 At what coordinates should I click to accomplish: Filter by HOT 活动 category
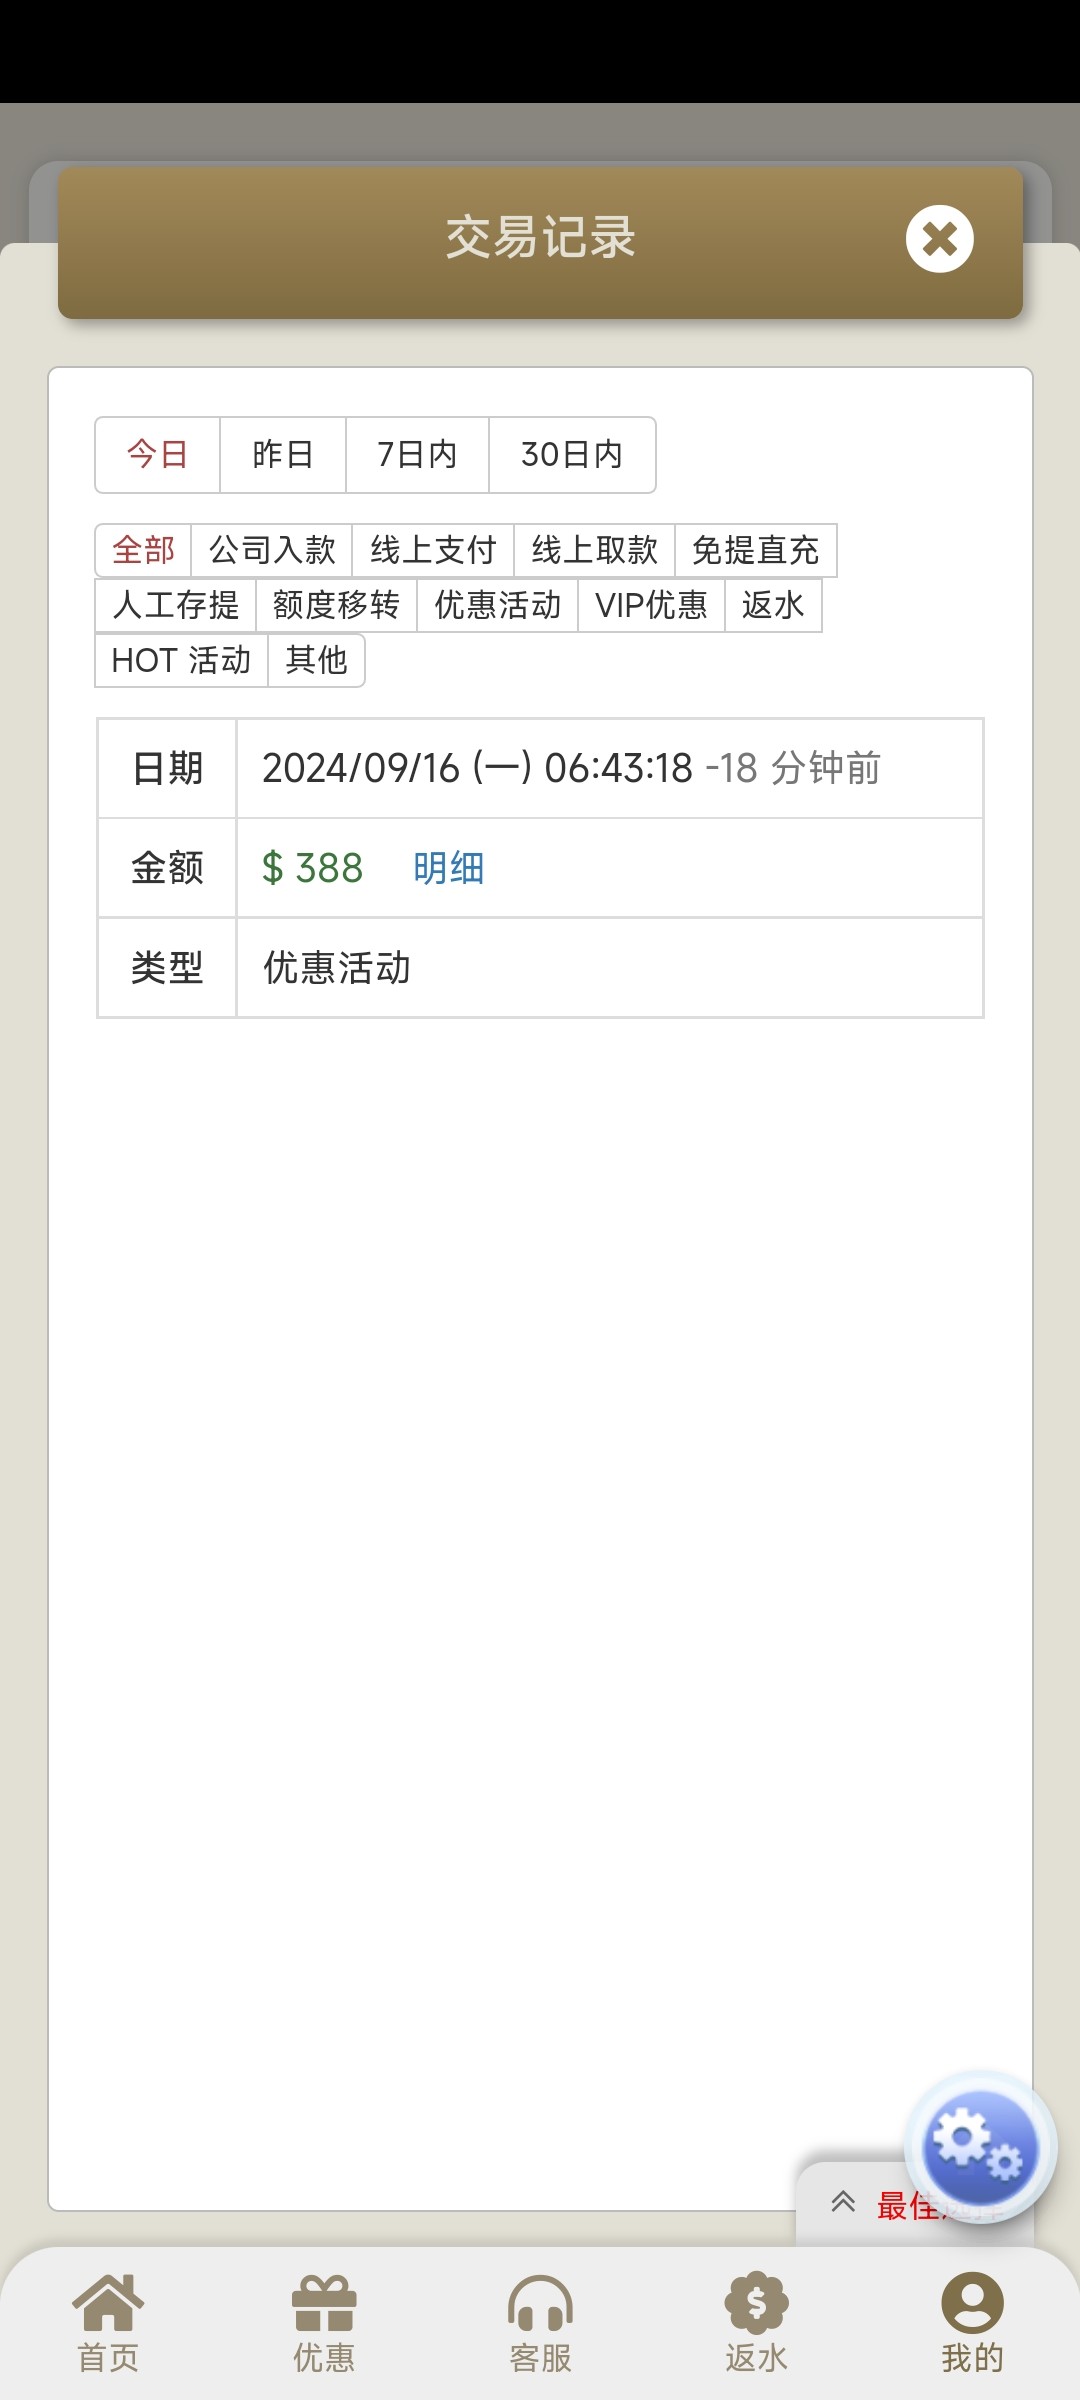(181, 660)
